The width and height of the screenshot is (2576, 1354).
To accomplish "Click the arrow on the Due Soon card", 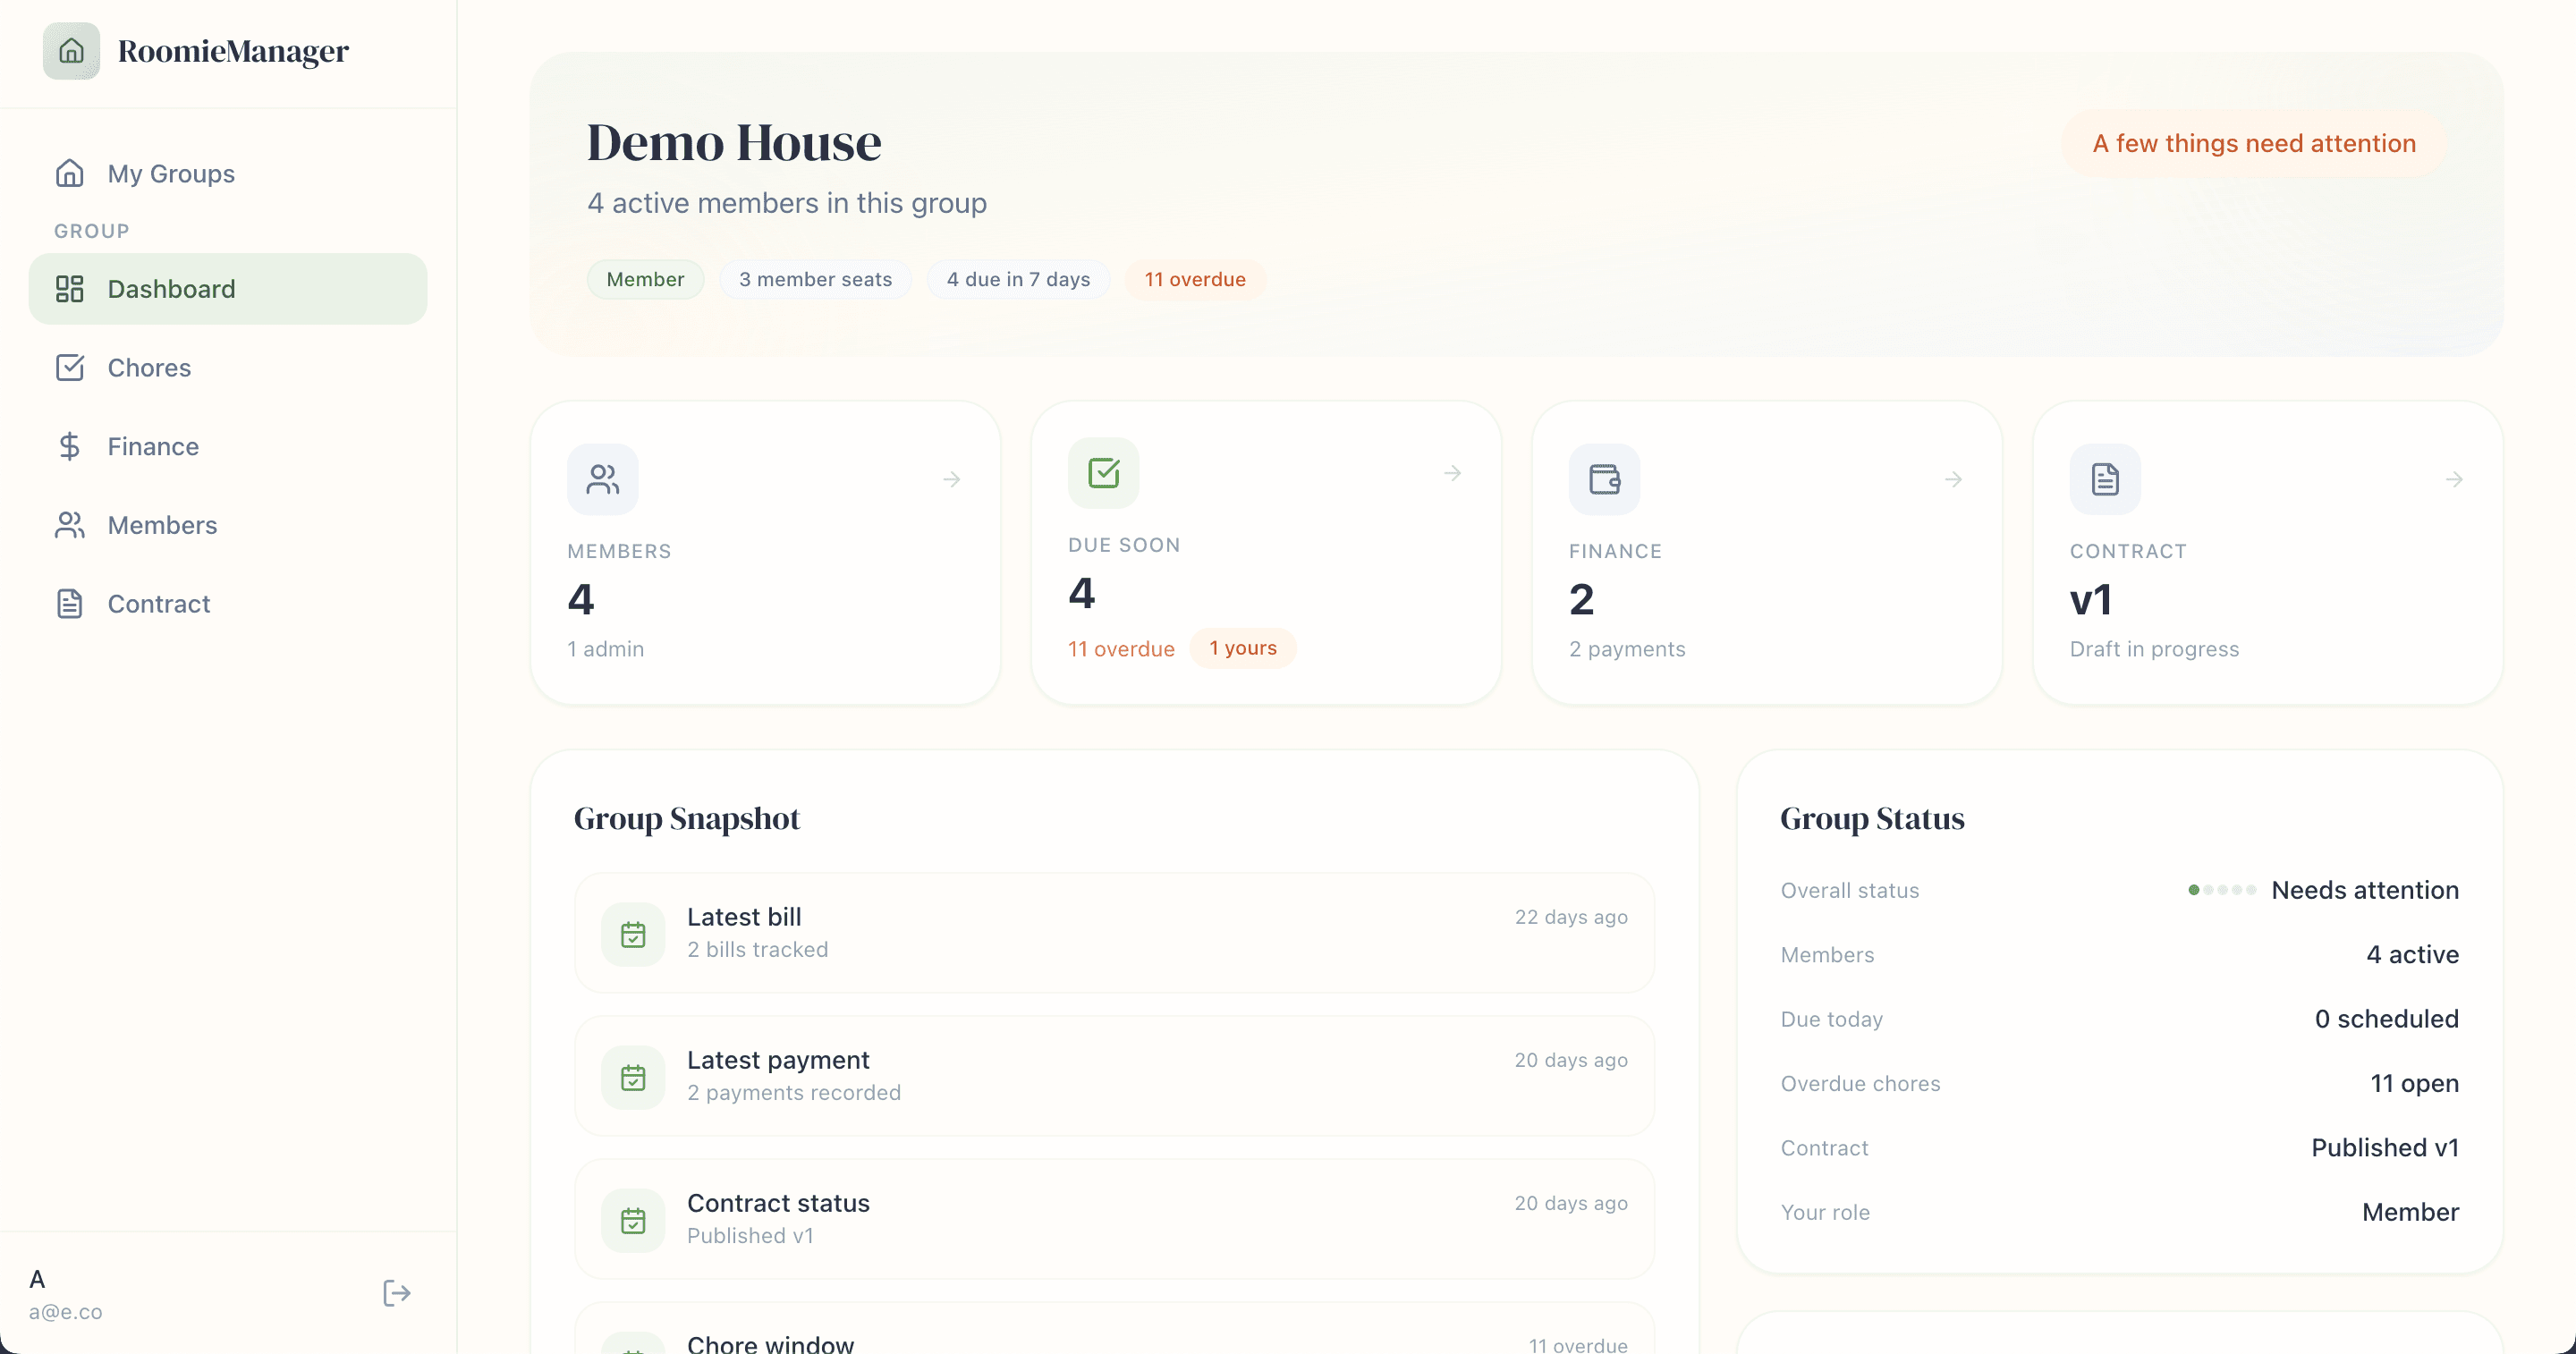I will point(1453,473).
